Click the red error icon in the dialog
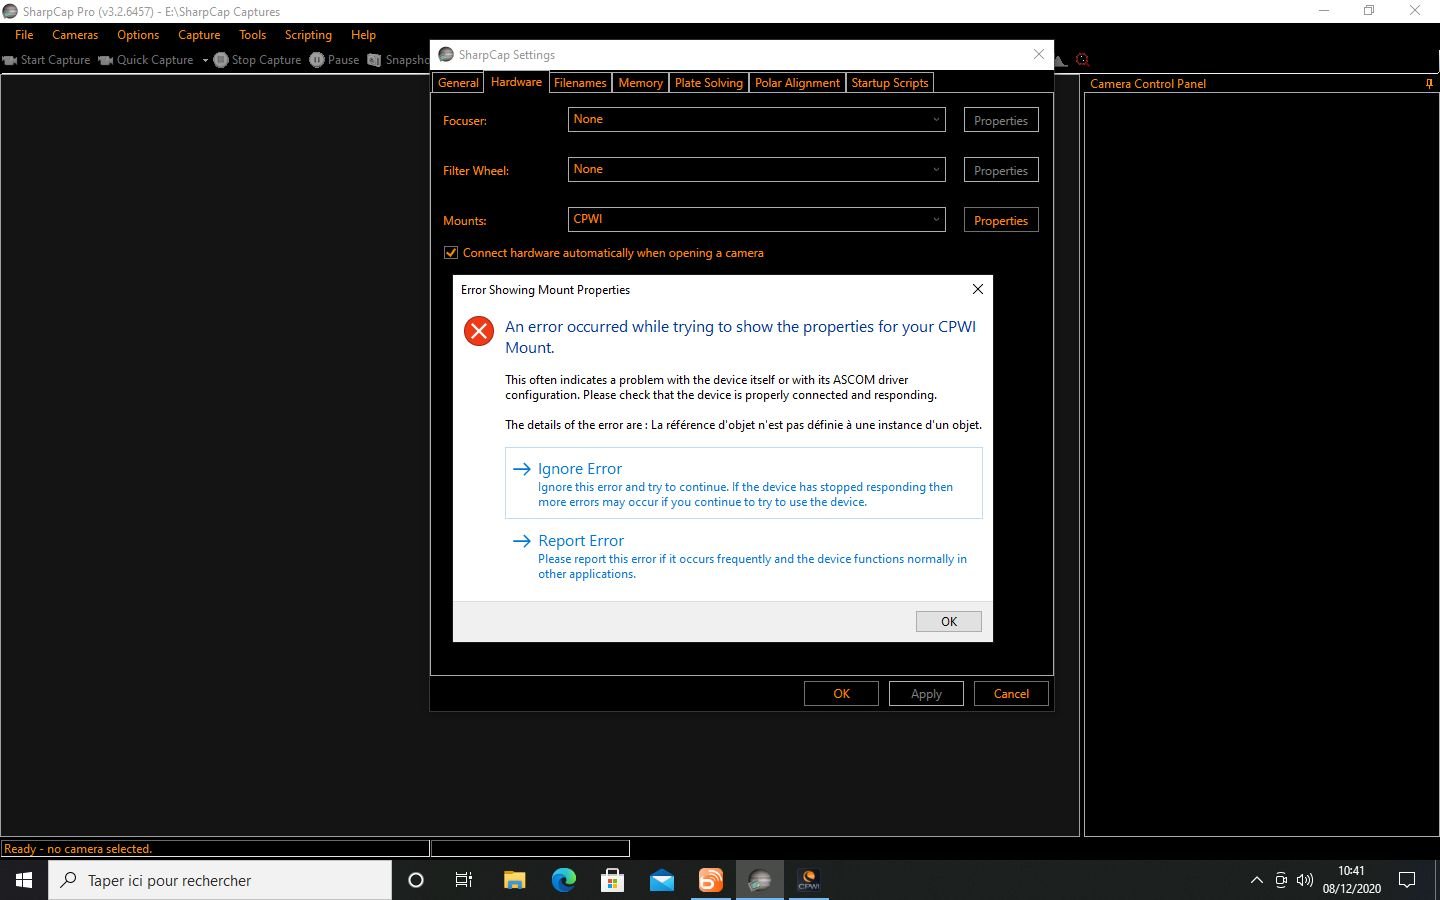This screenshot has height=900, width=1440. click(479, 331)
